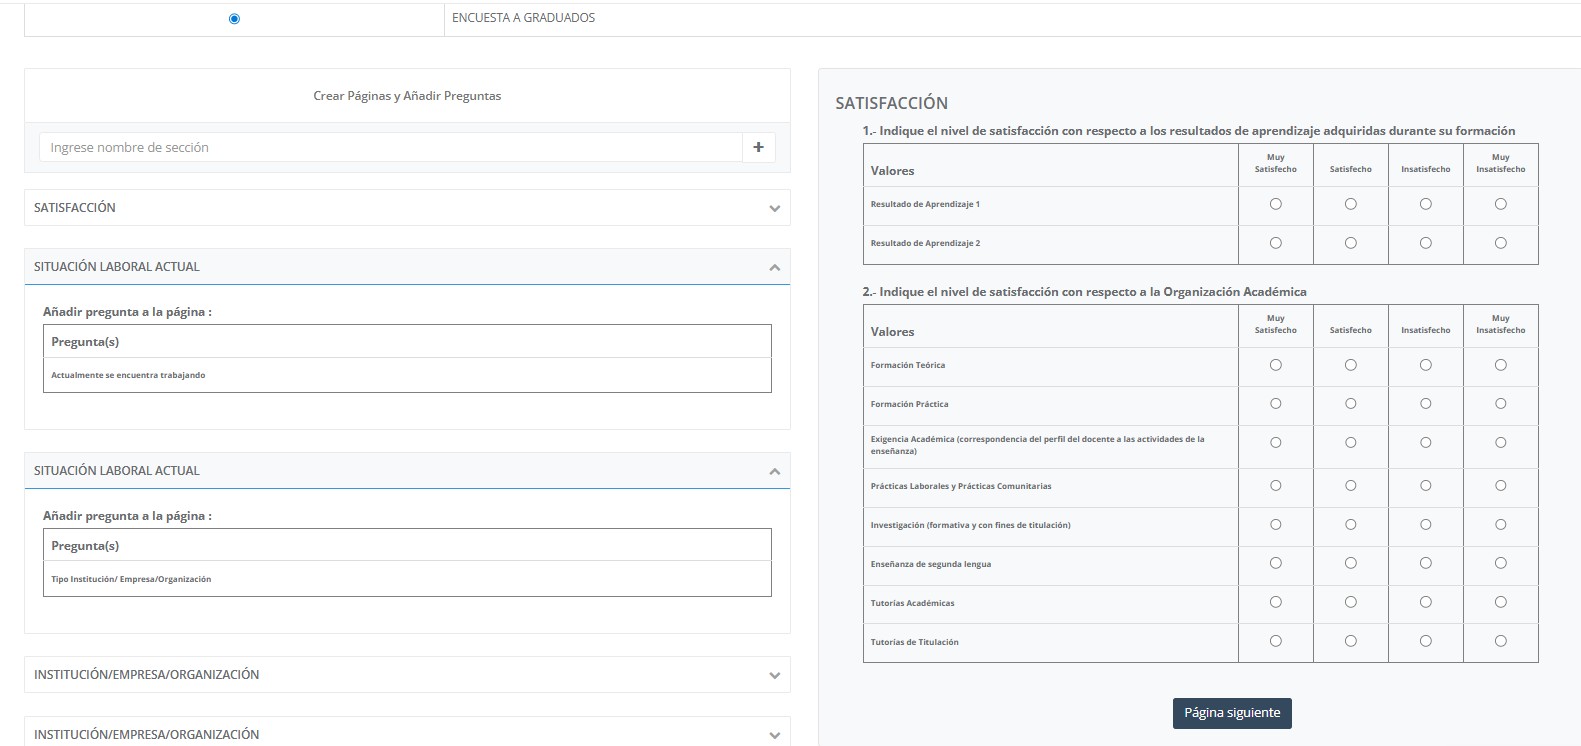Click 'Crear Páginas y Añadir Preguntas' heading
Screen dimensions: 1581x746
click(x=407, y=96)
